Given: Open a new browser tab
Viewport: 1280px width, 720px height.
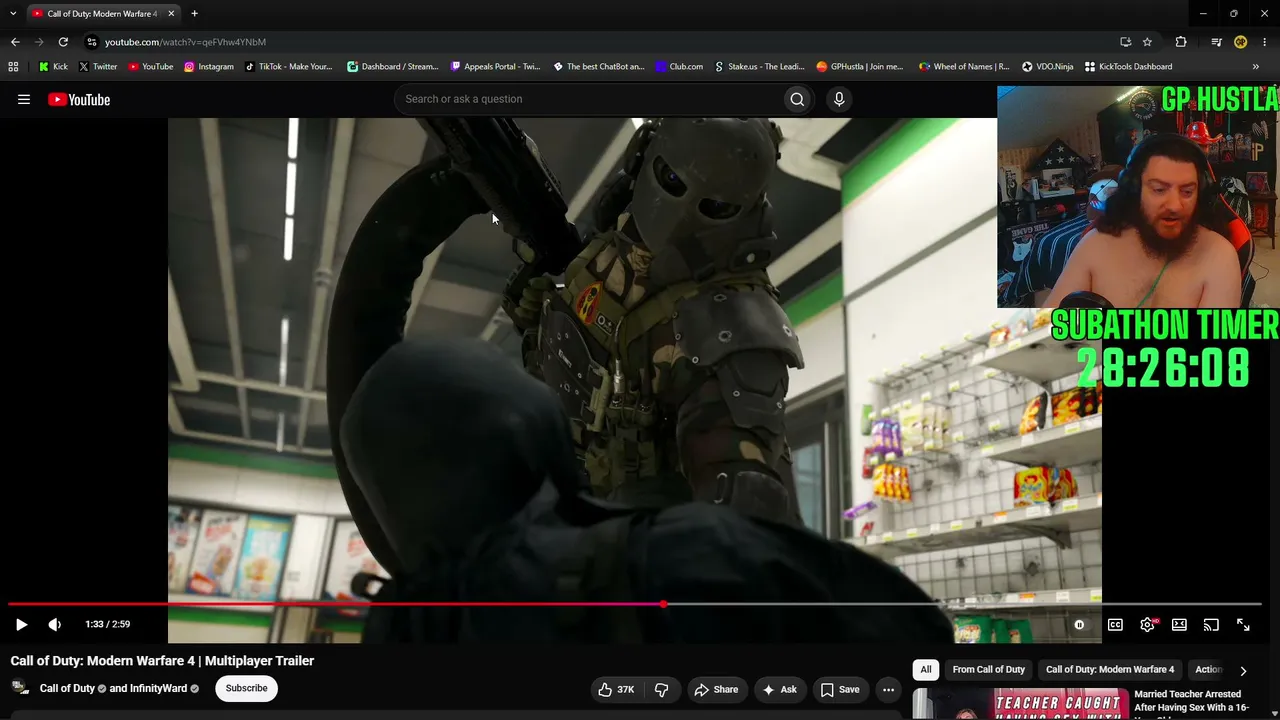Looking at the screenshot, I should (x=194, y=14).
